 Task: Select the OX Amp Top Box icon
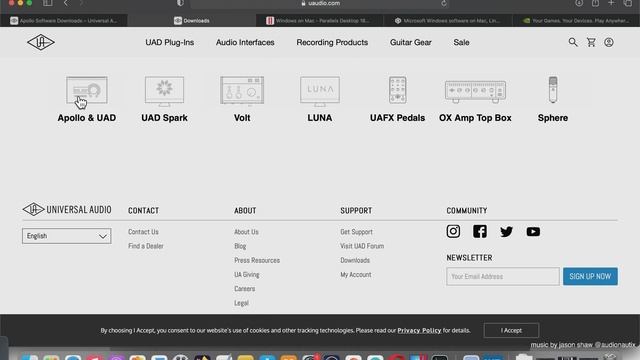[x=475, y=91]
